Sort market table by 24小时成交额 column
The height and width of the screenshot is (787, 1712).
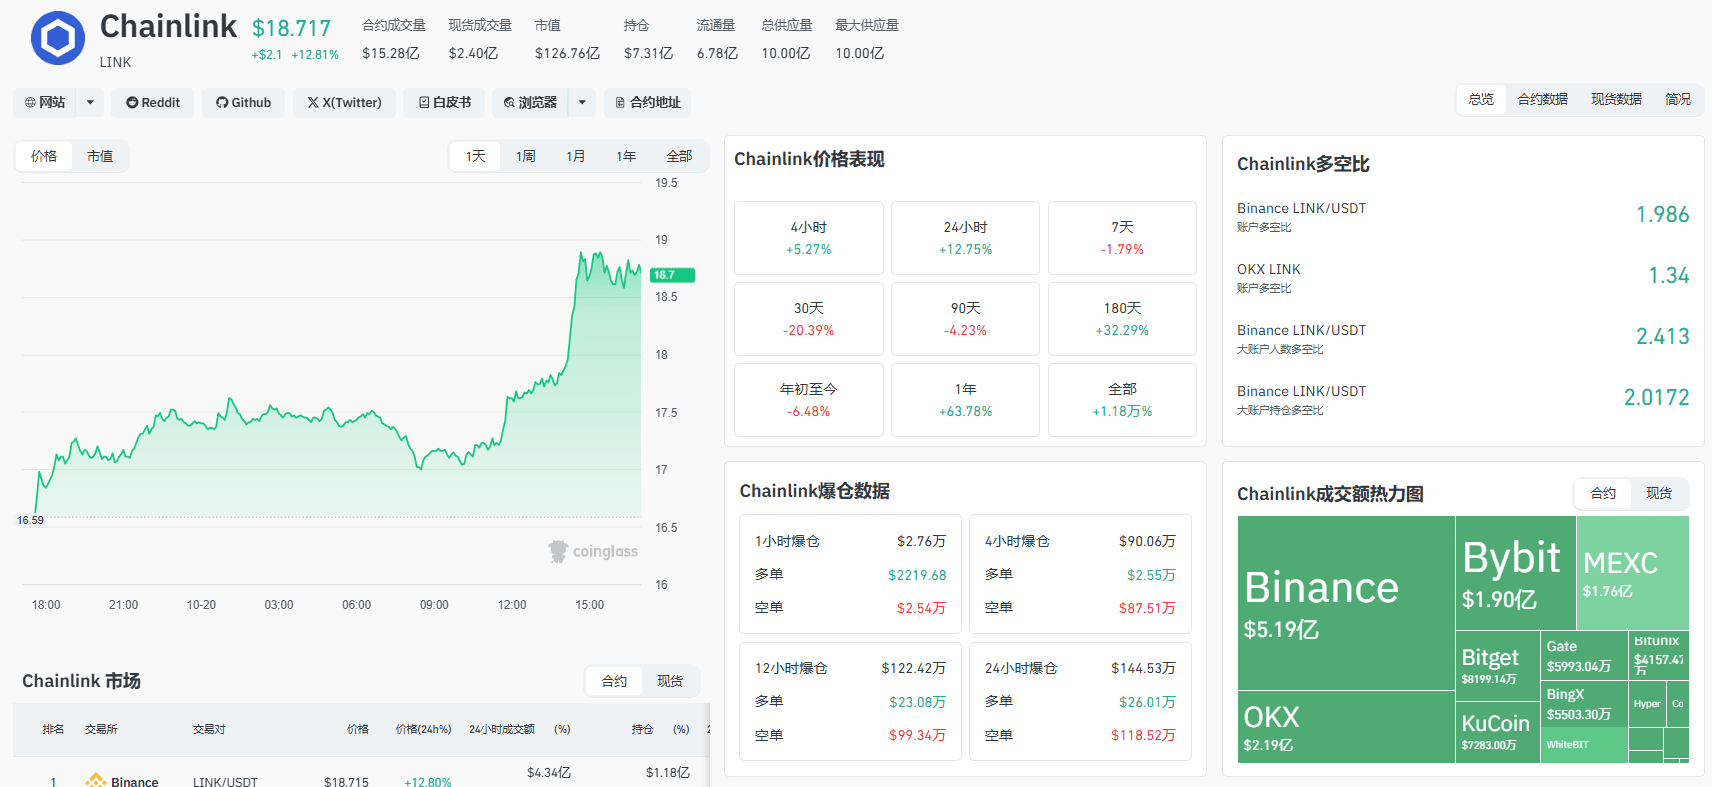click(501, 729)
